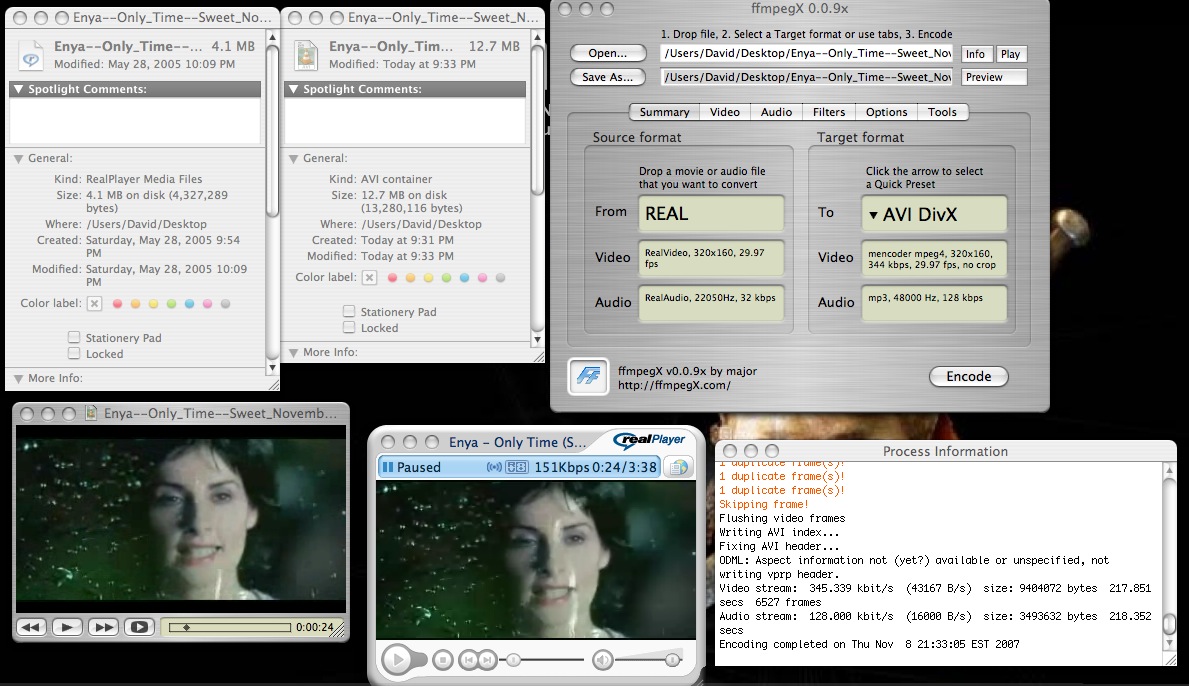
Task: Skip to the previous clip in RealPlayer
Action: 469,660
